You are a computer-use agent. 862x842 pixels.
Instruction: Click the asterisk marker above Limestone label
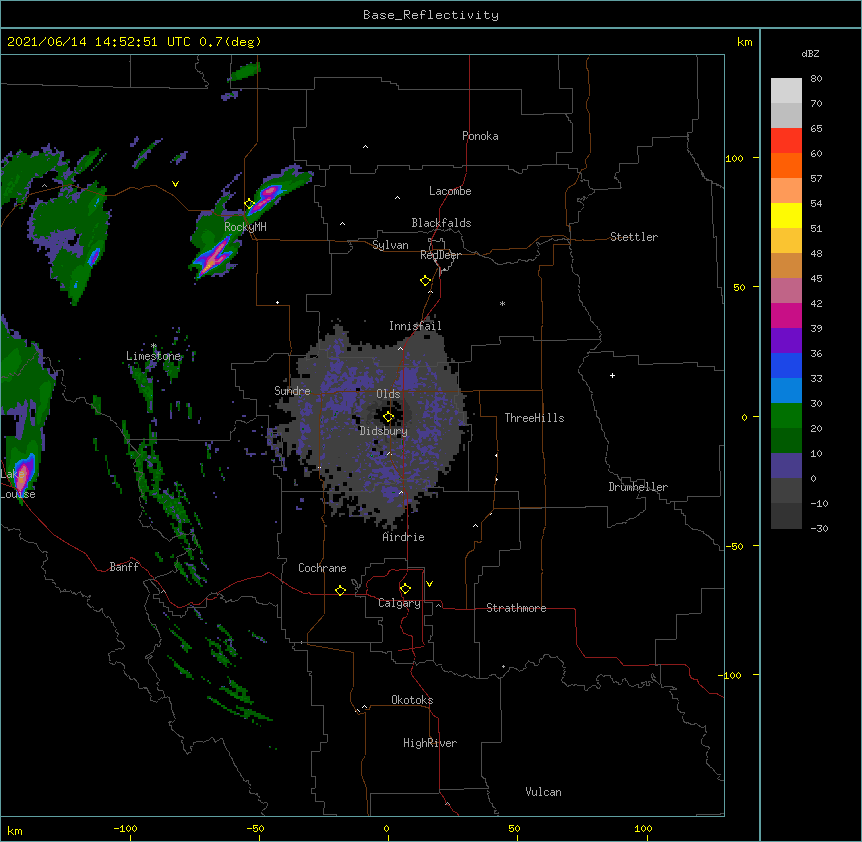(154, 346)
